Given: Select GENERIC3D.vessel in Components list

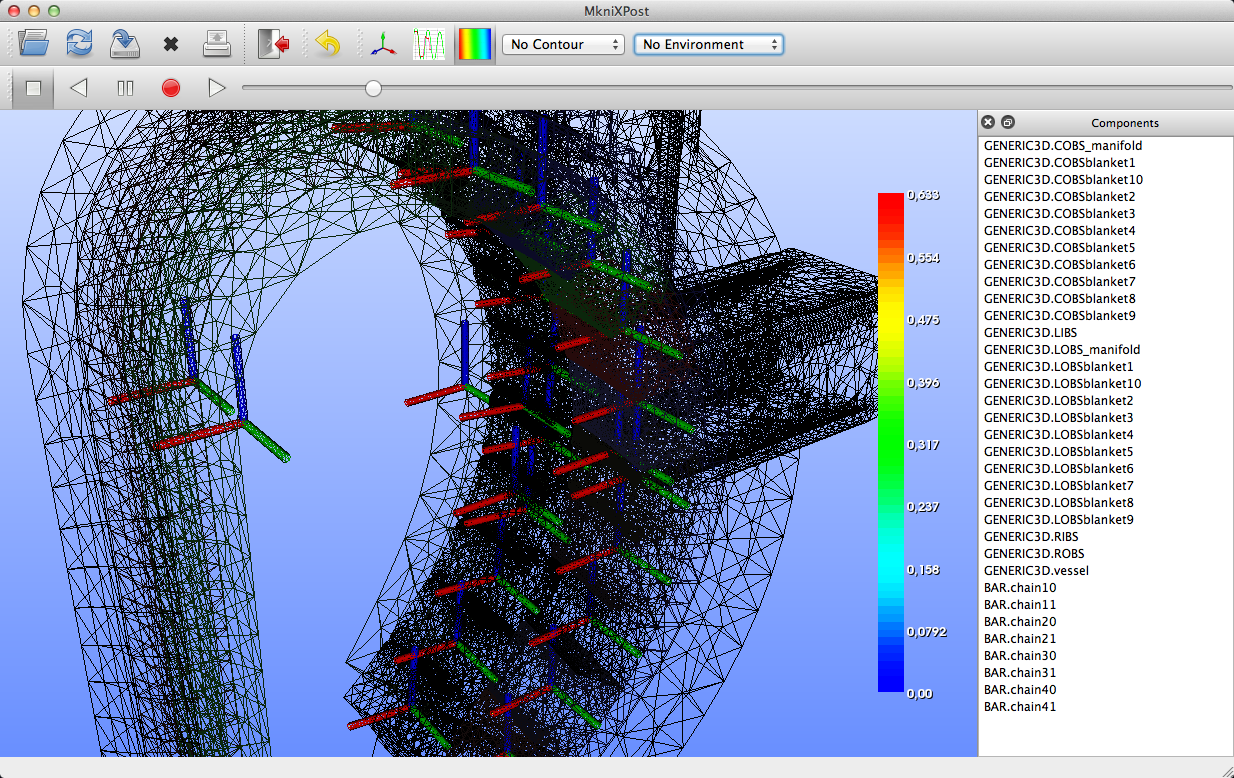Looking at the screenshot, I should [1036, 571].
